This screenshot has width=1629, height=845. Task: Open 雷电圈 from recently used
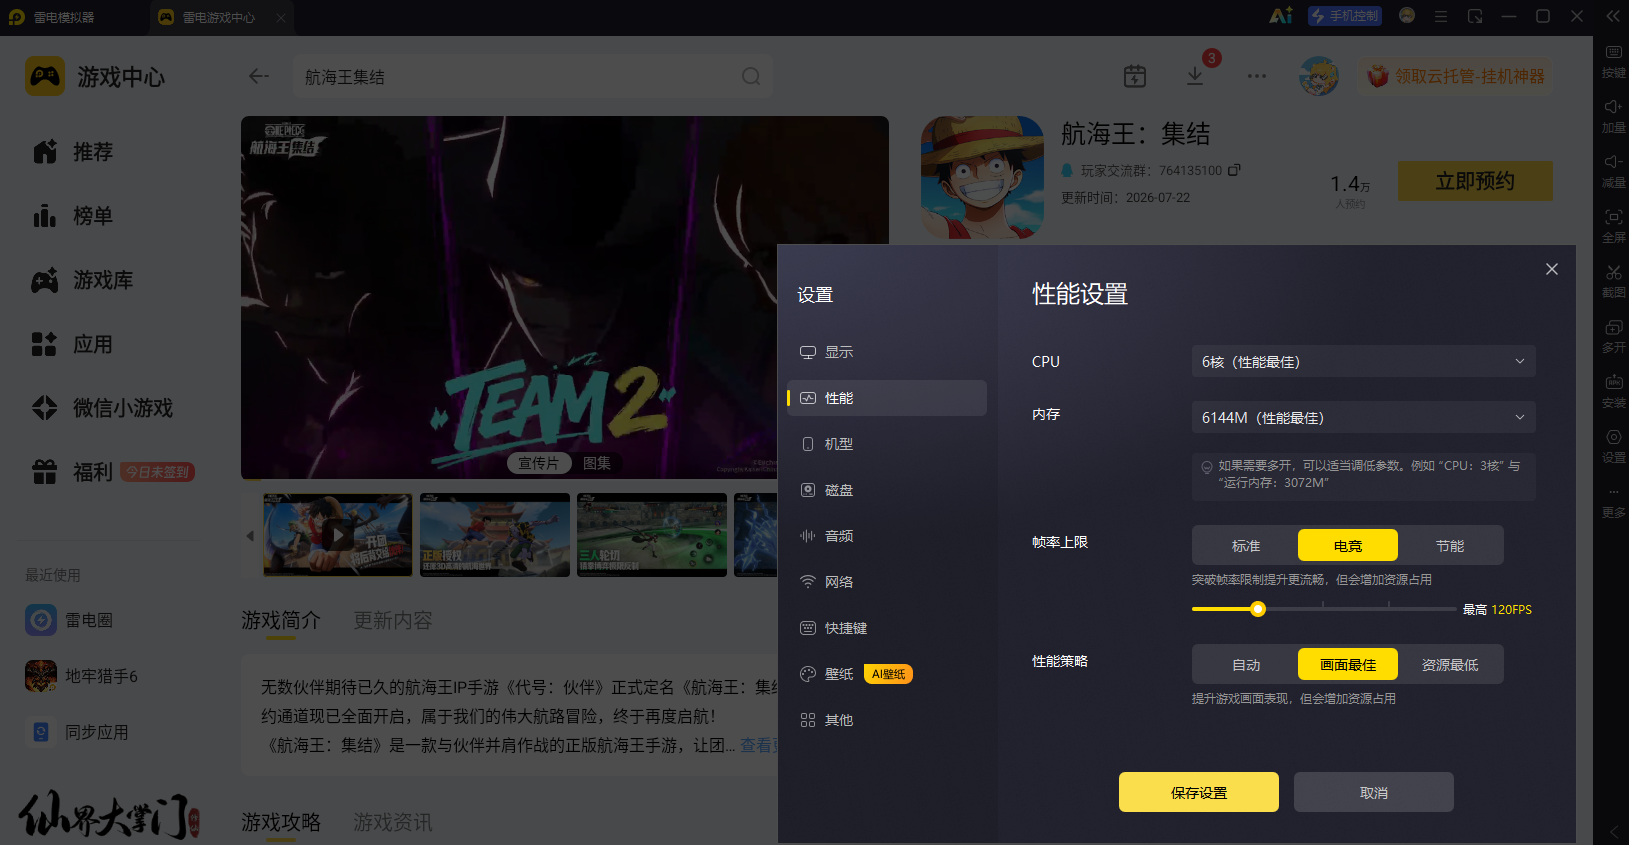pos(70,620)
